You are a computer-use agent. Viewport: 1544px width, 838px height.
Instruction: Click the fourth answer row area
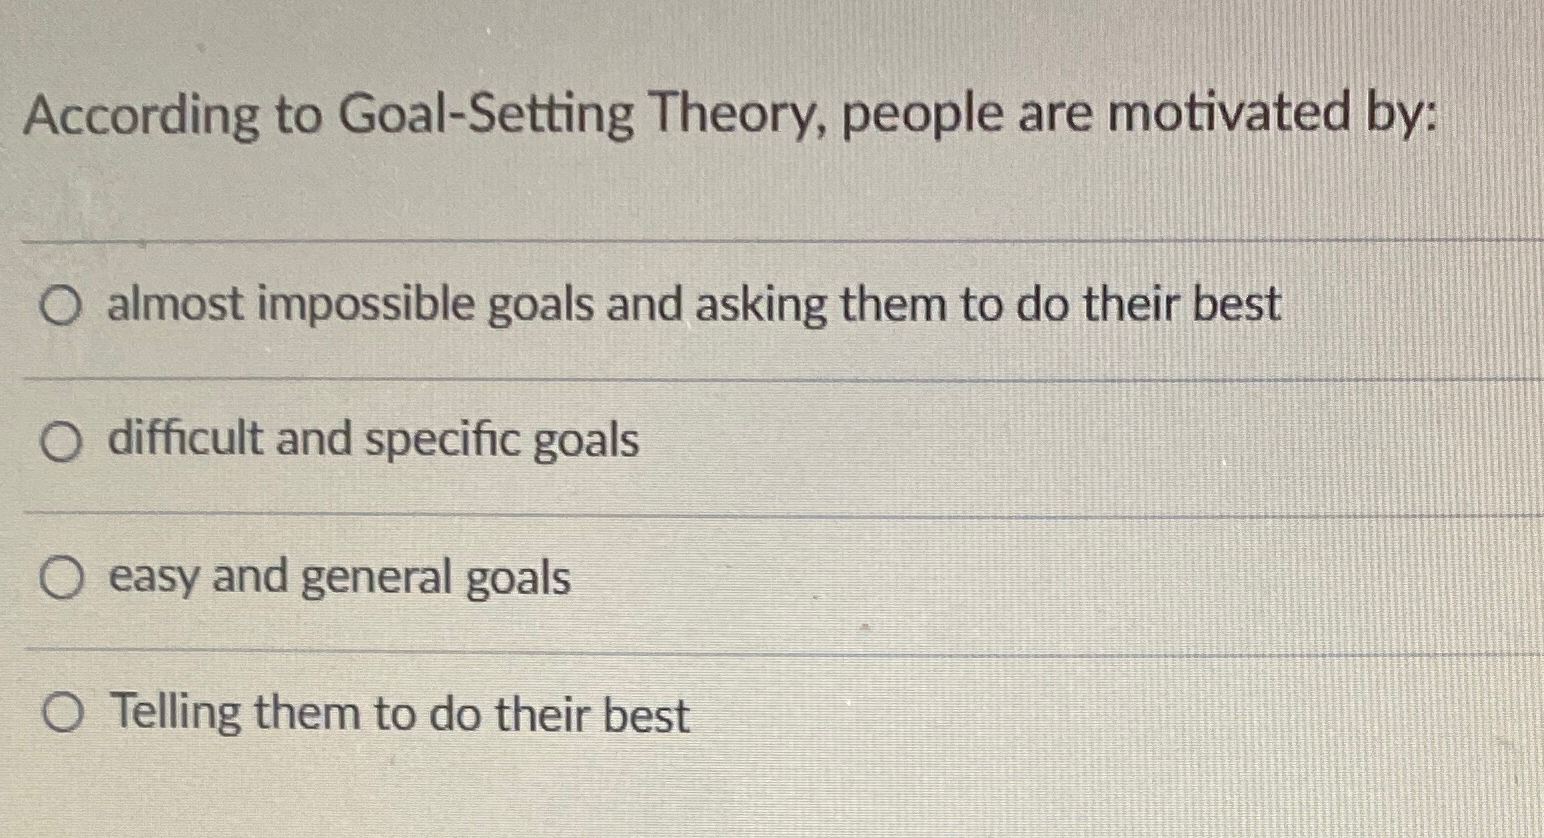tap(700, 713)
